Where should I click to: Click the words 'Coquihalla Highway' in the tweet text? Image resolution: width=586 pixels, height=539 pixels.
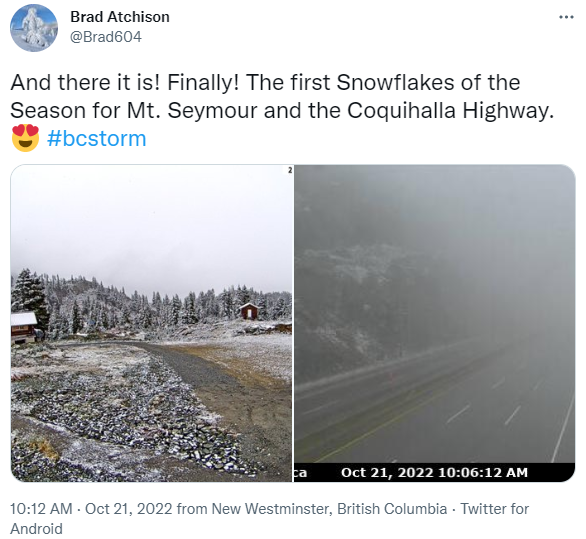[450, 111]
